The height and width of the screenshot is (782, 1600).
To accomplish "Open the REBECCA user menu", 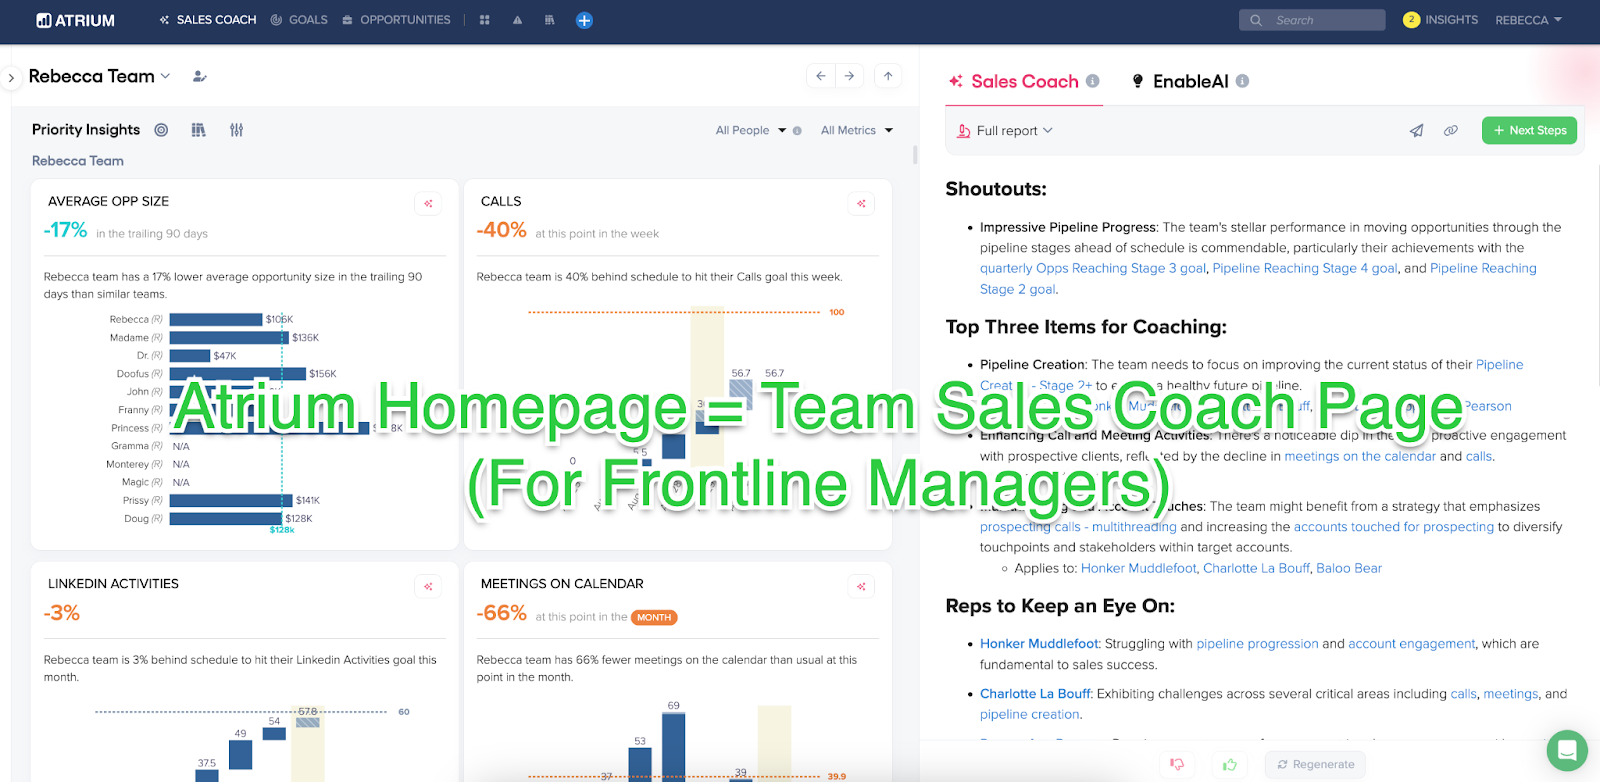I will click(x=1528, y=20).
